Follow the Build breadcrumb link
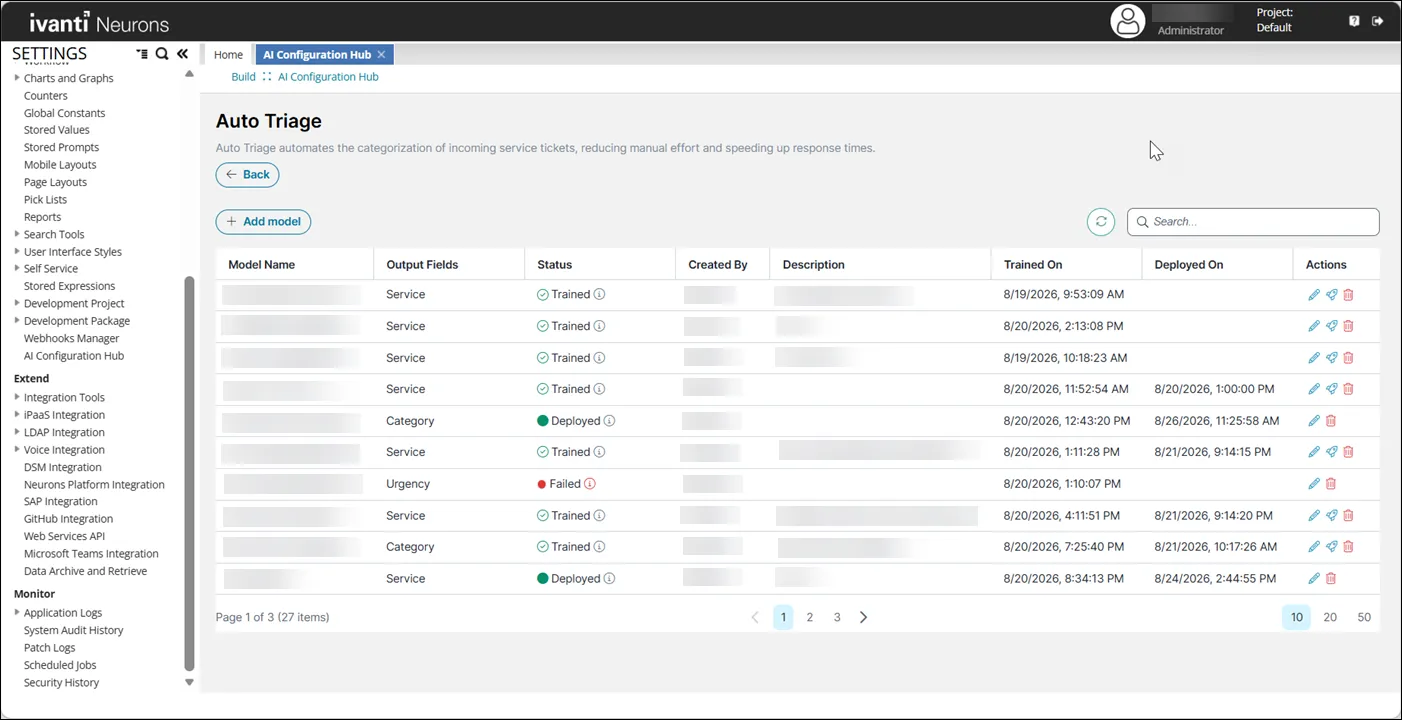Viewport: 1402px width, 720px height. [243, 77]
